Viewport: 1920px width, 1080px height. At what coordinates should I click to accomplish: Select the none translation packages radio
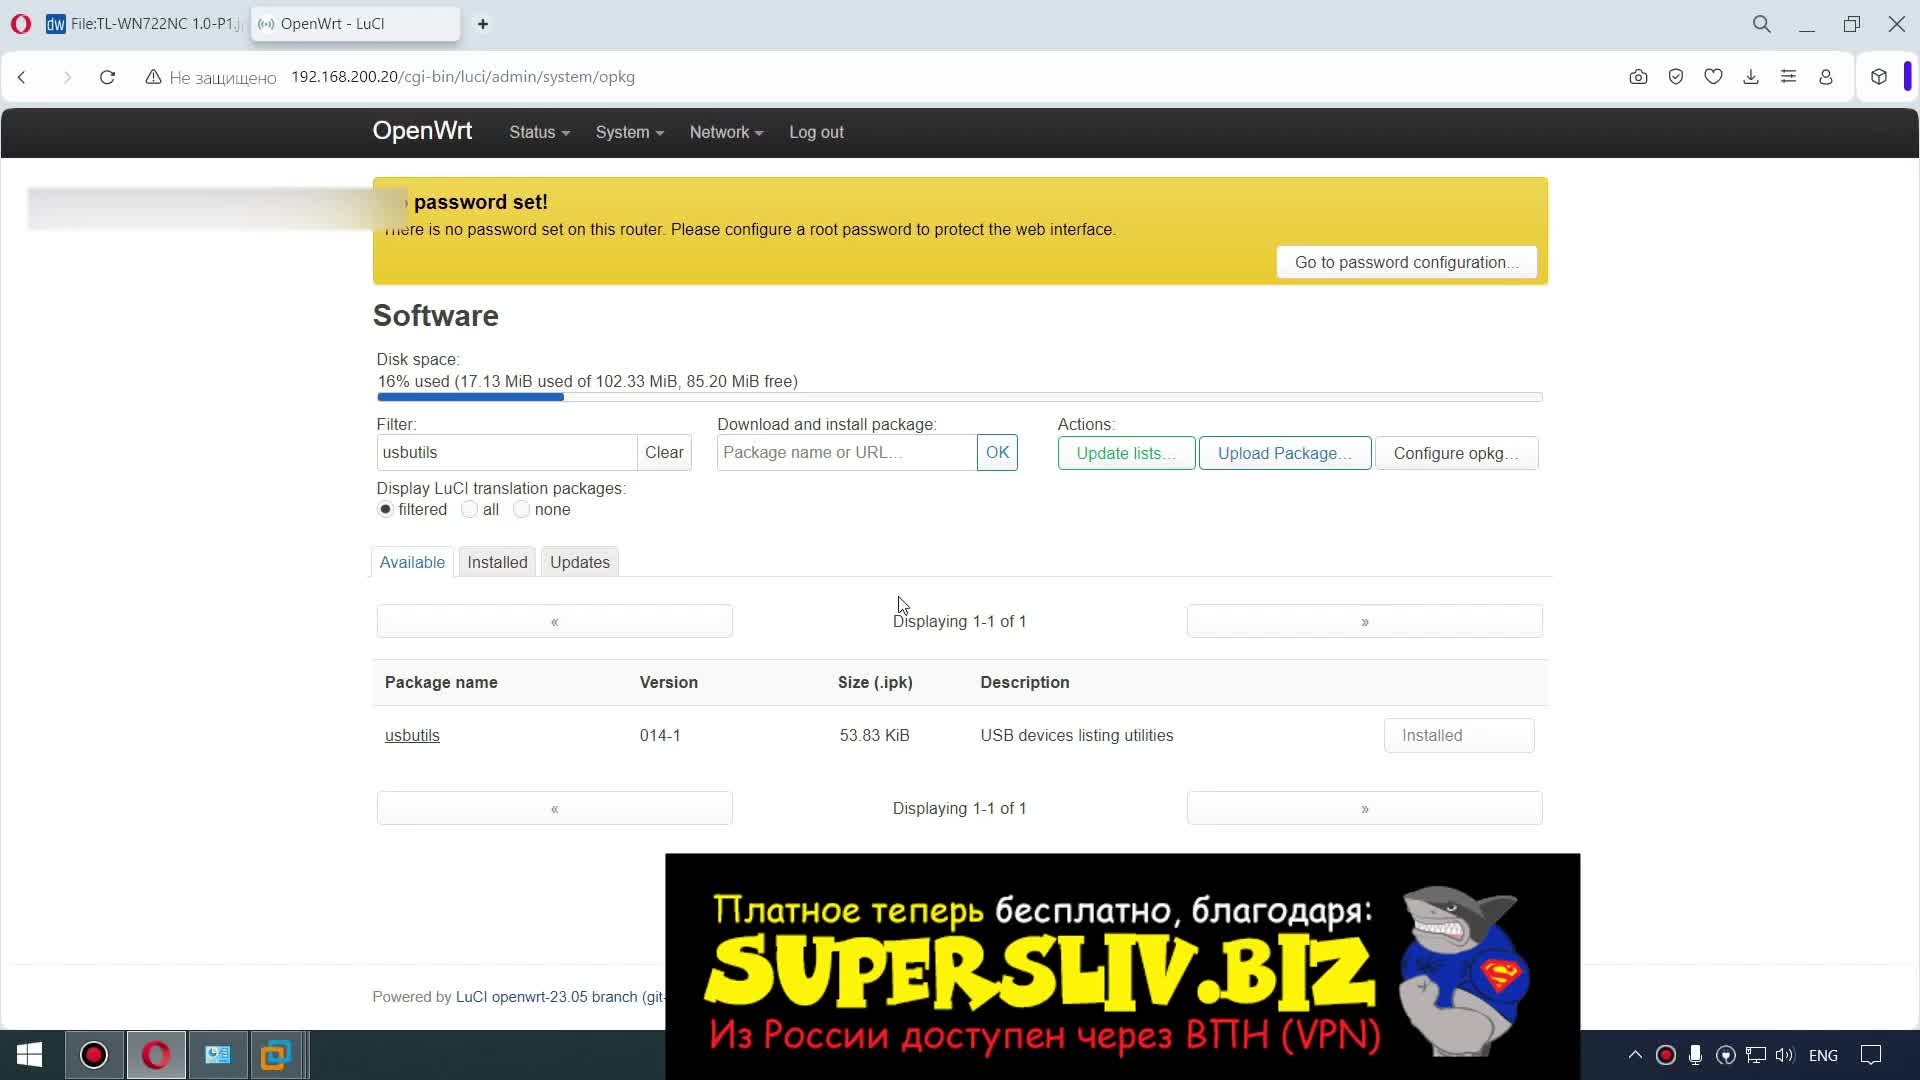521,509
